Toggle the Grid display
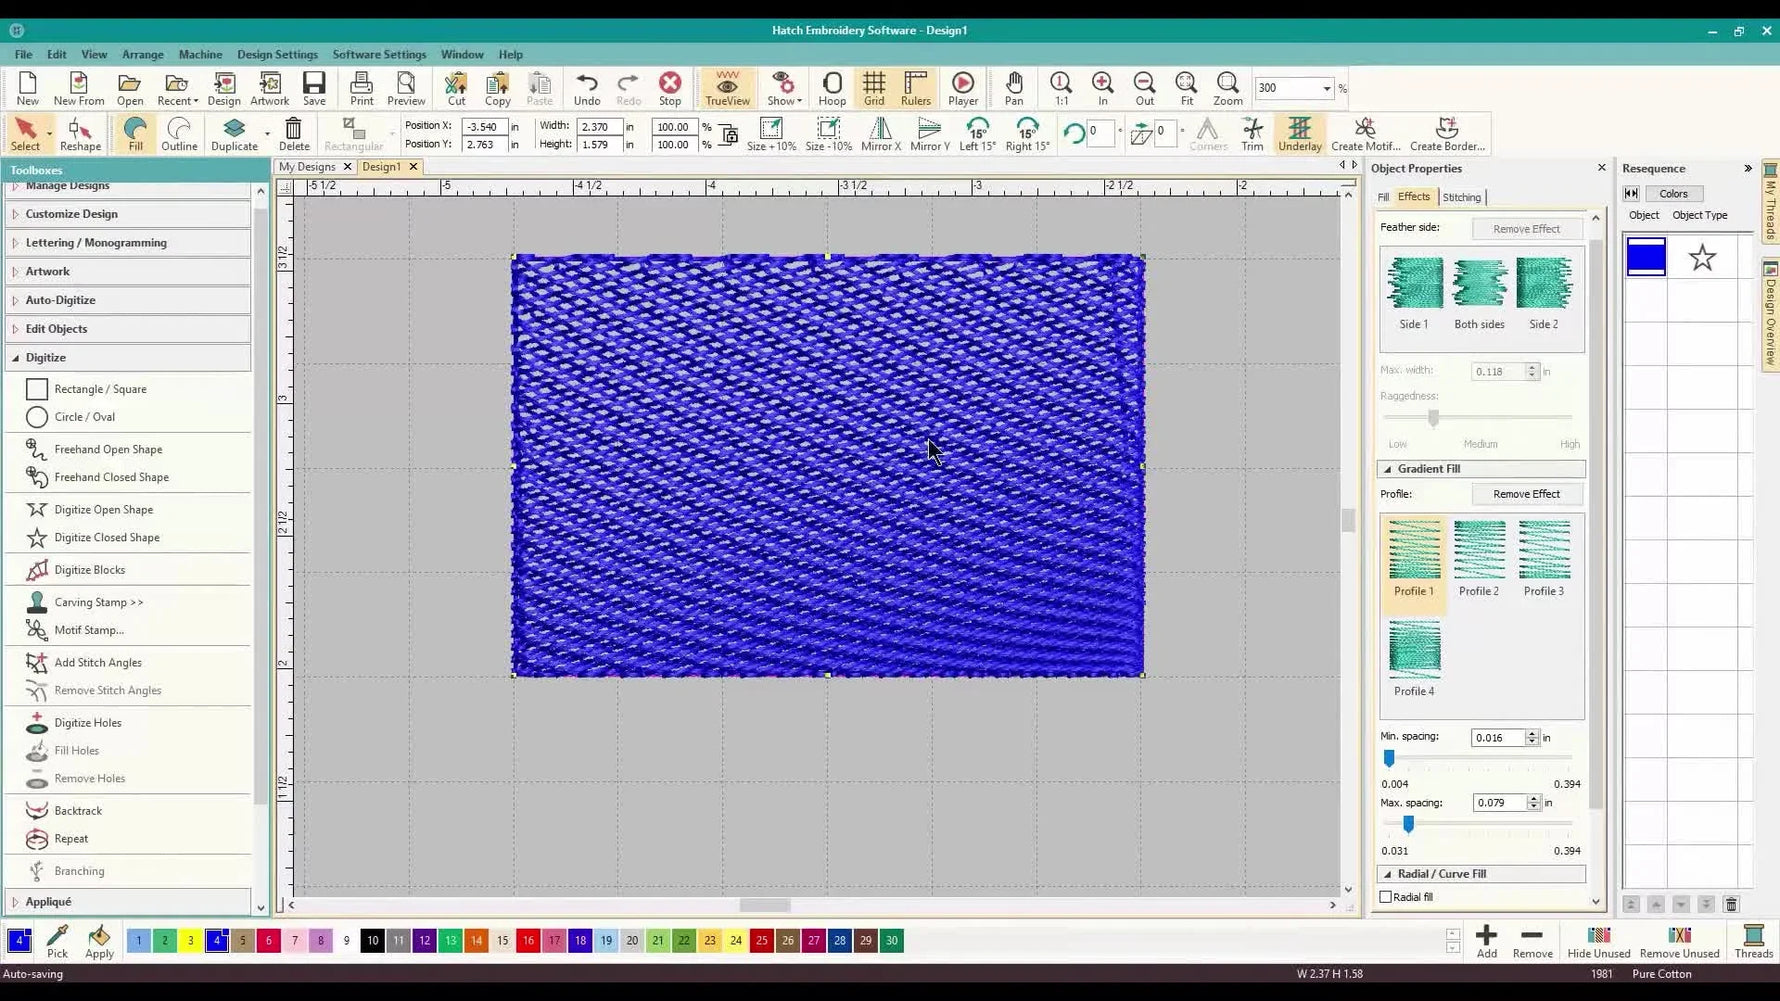Image resolution: width=1780 pixels, height=1001 pixels. click(873, 88)
